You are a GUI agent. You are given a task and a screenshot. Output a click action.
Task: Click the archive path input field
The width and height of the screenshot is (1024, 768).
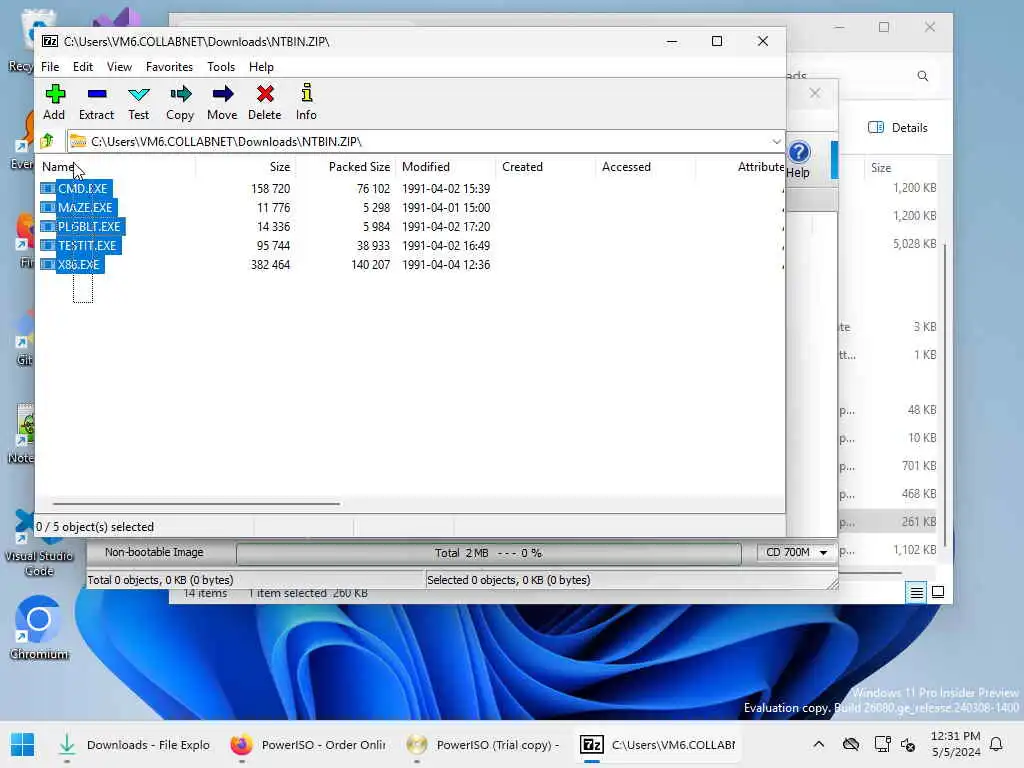[x=418, y=141]
